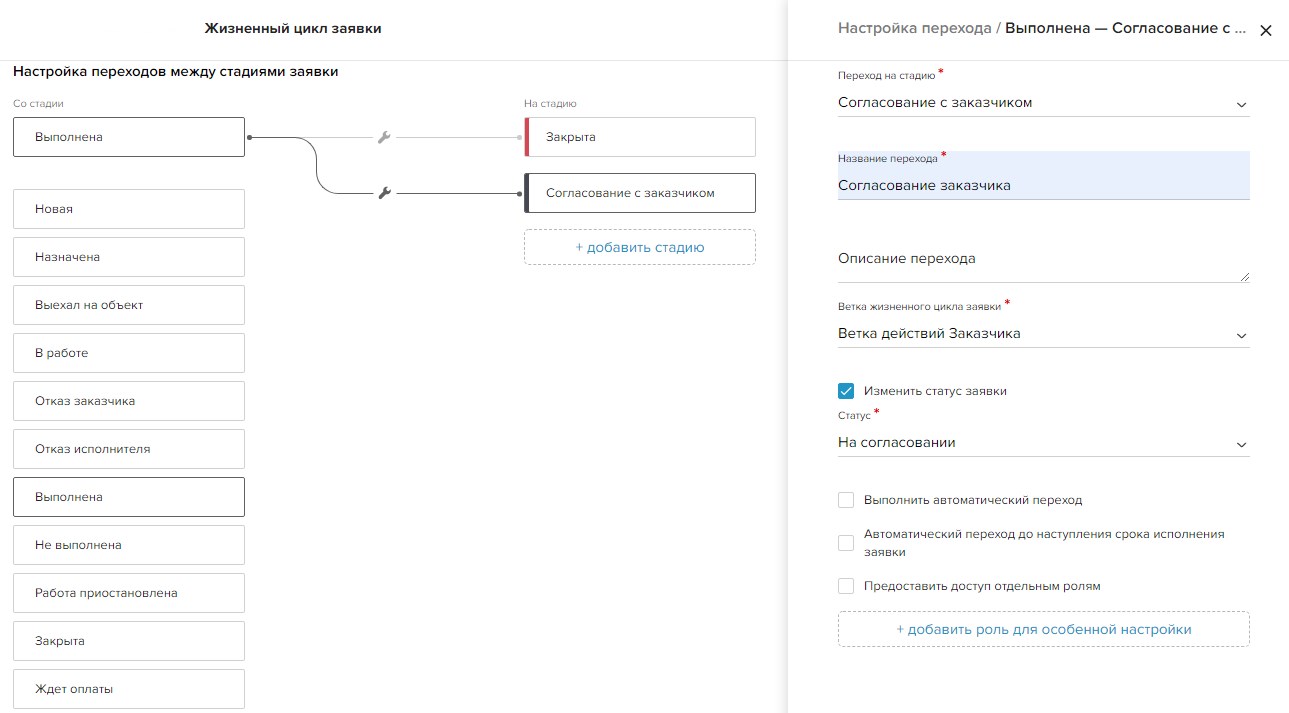Enable Выполнить автоматический переход checkbox
Image resolution: width=1289 pixels, height=713 pixels.
point(846,500)
